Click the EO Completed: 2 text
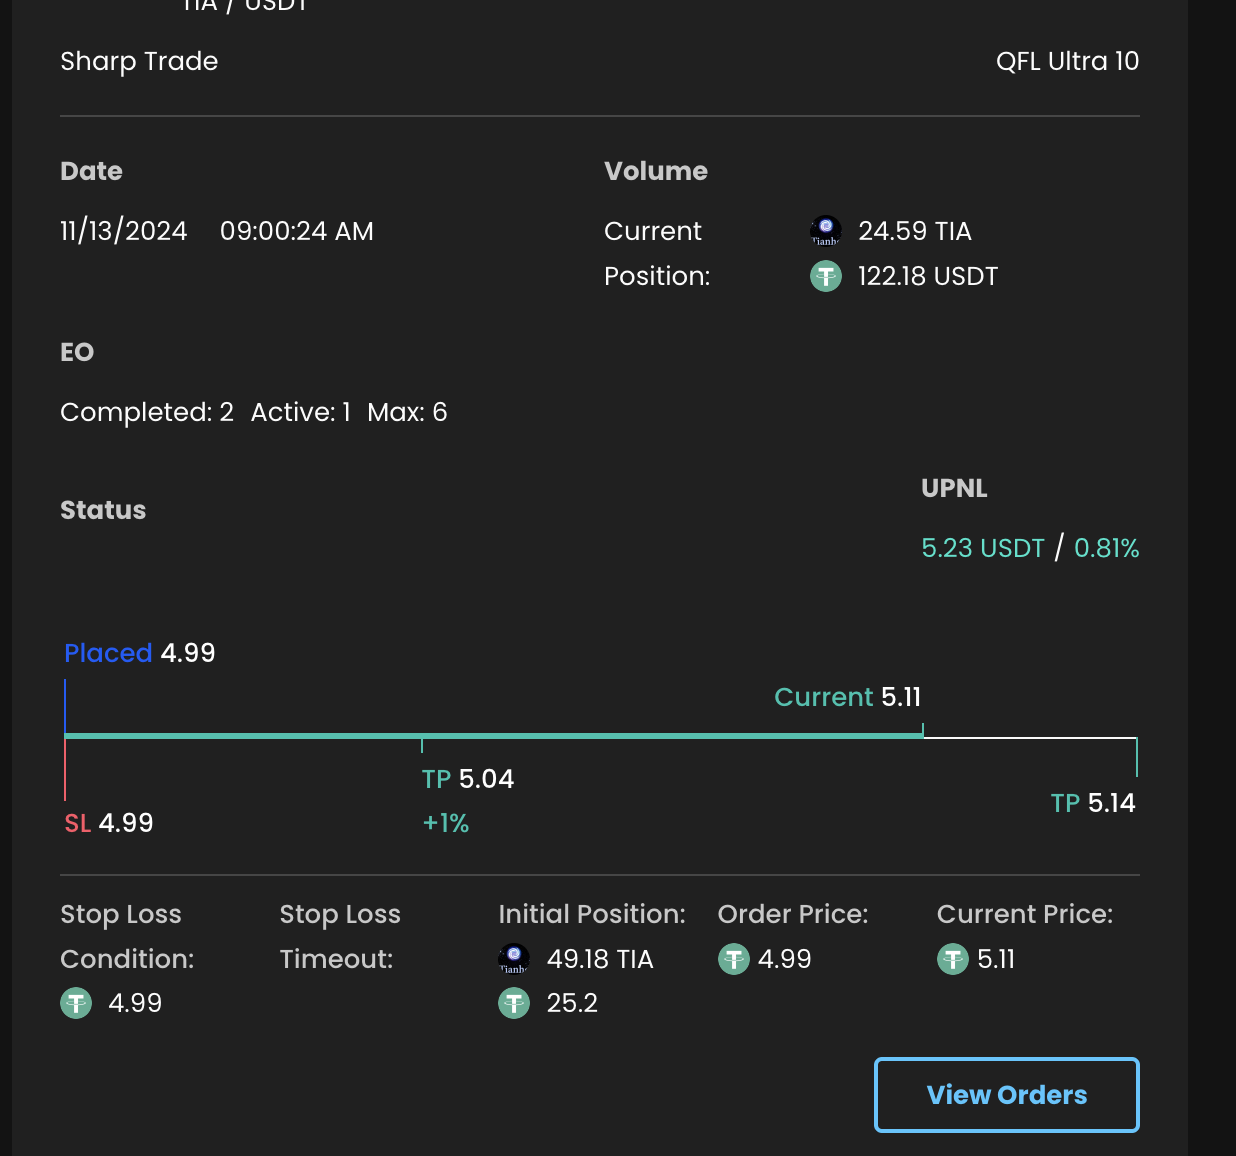This screenshot has width=1236, height=1156. pyautogui.click(x=147, y=412)
